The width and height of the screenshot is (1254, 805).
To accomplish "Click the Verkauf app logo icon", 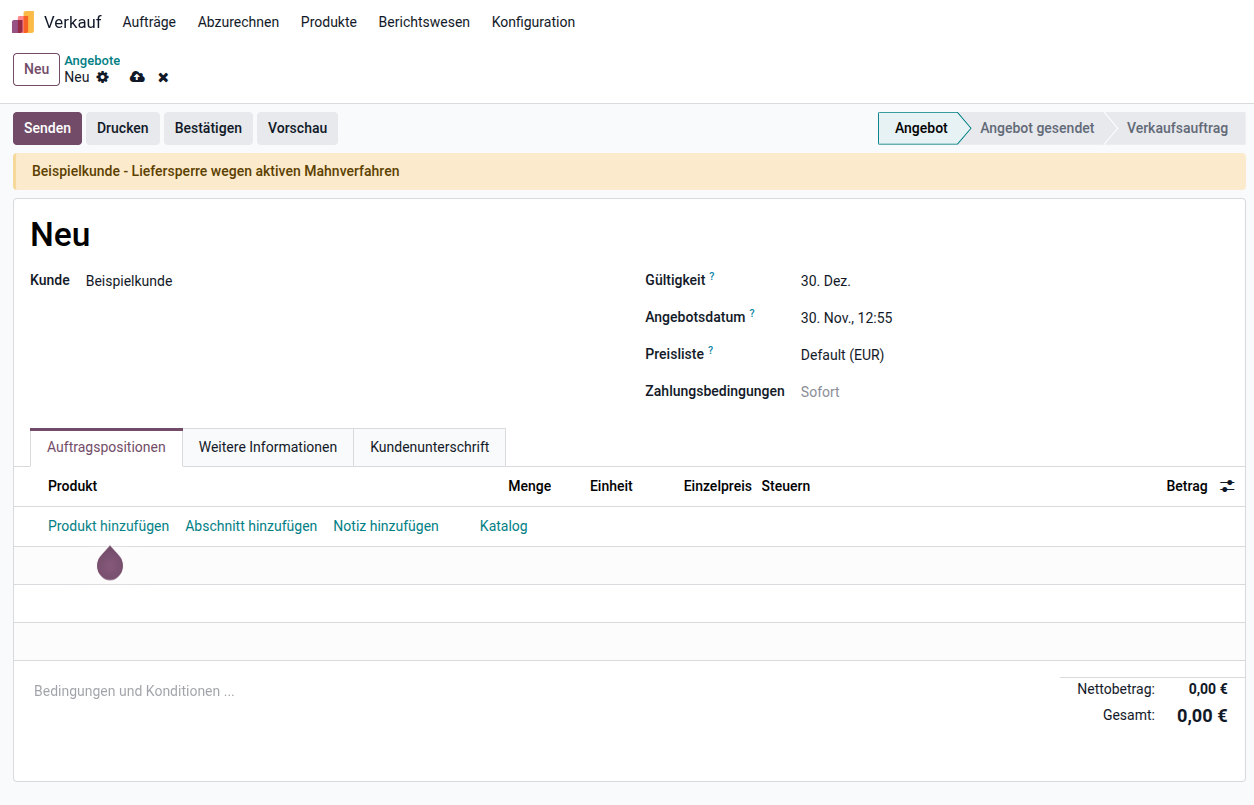I will tap(23, 22).
